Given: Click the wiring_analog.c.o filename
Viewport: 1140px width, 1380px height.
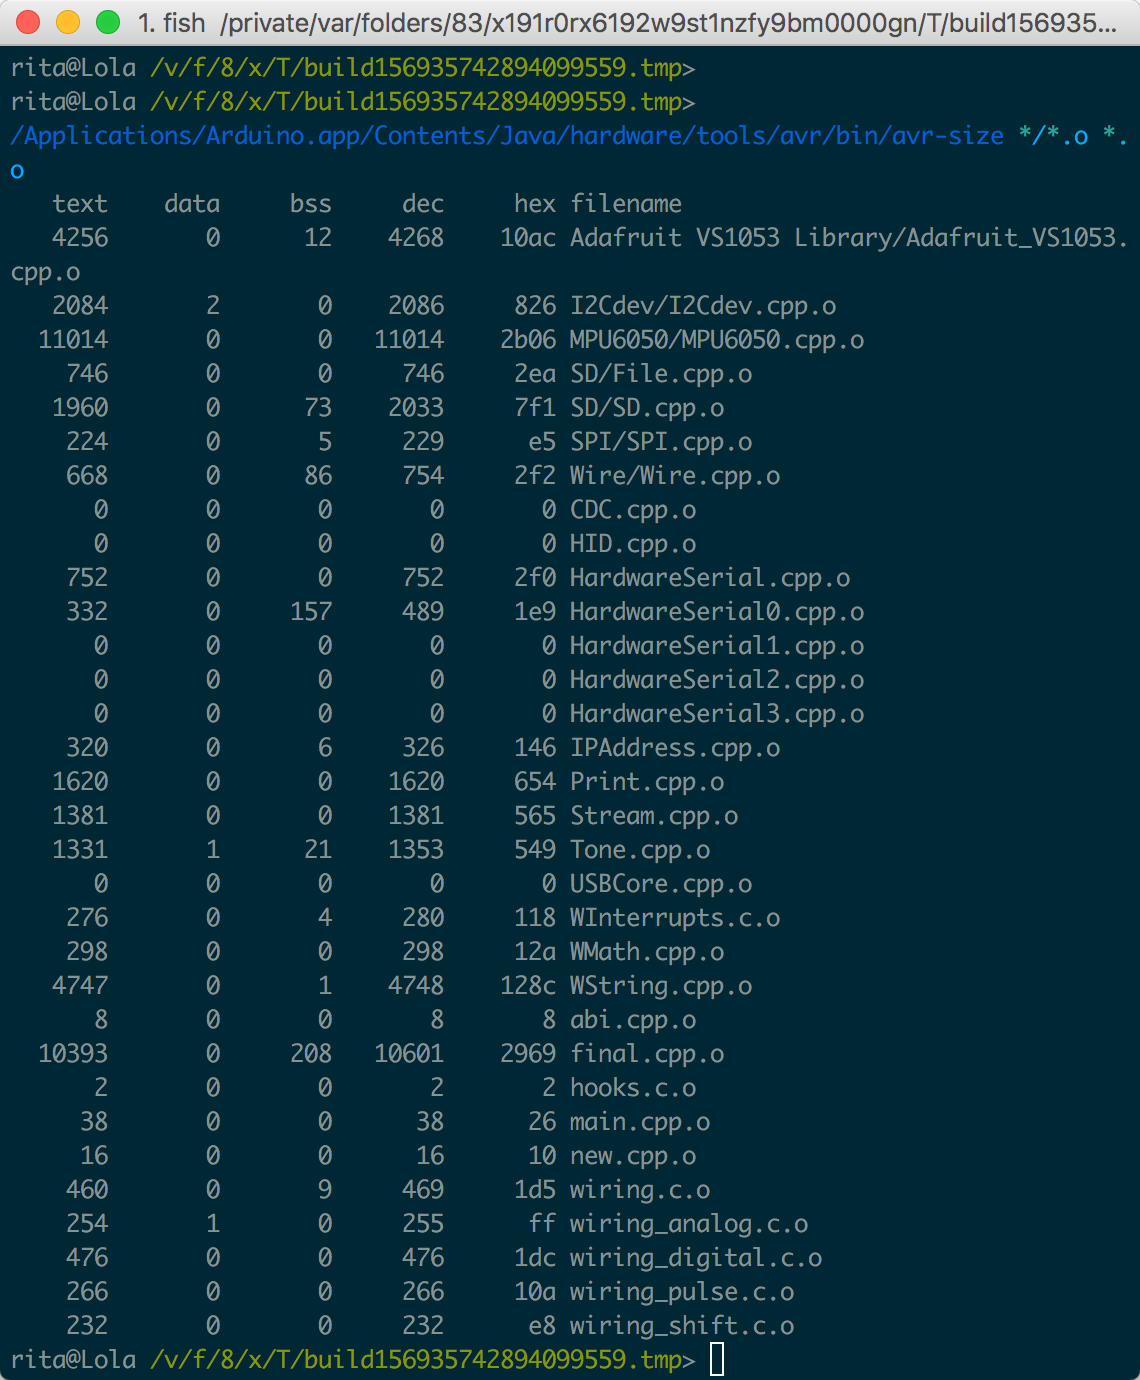Looking at the screenshot, I should (689, 1224).
